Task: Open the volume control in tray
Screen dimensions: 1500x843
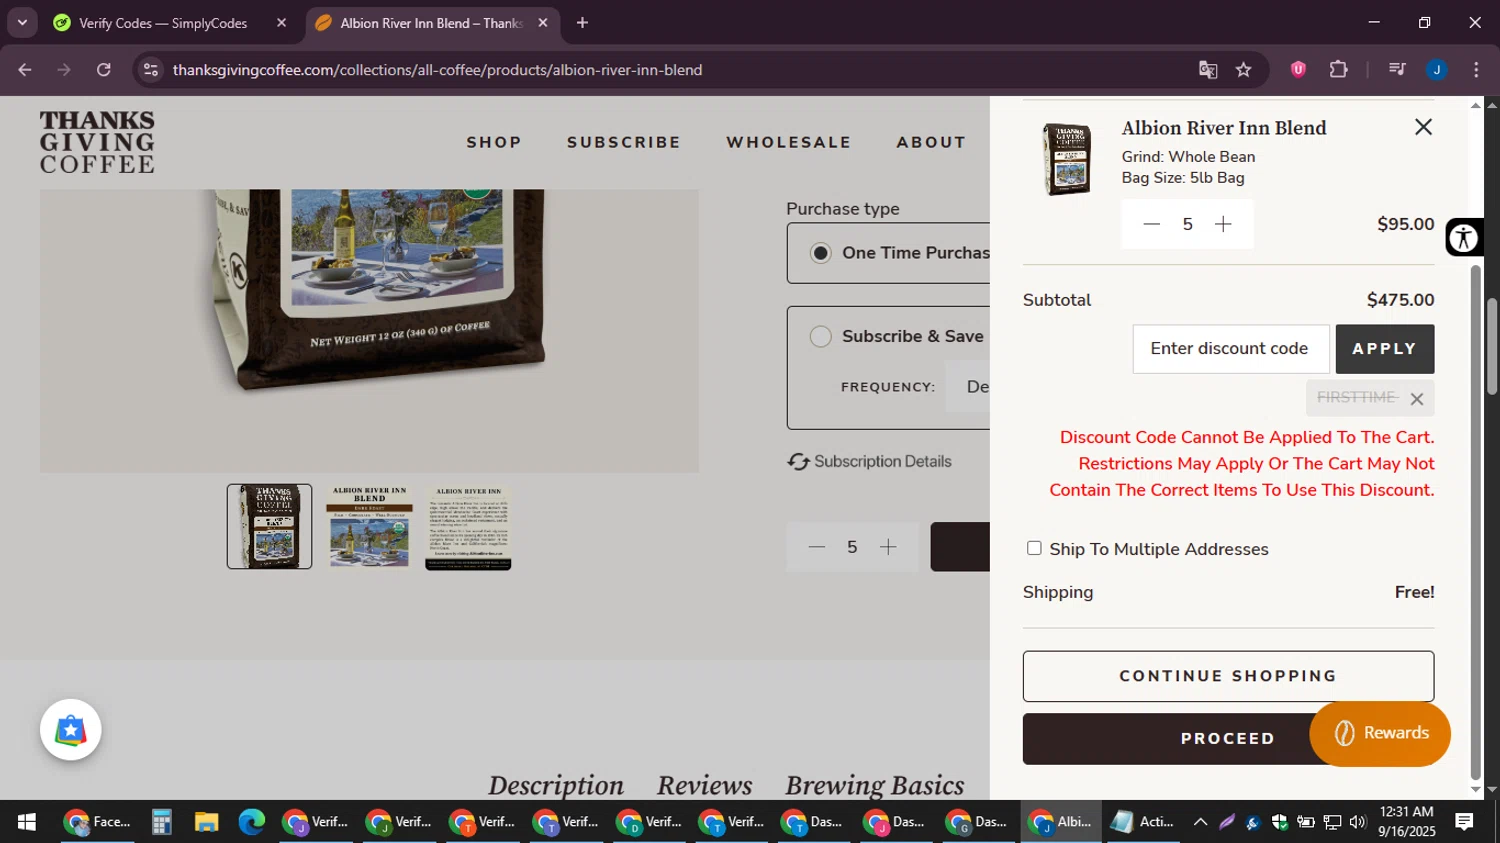Action: (x=1357, y=822)
